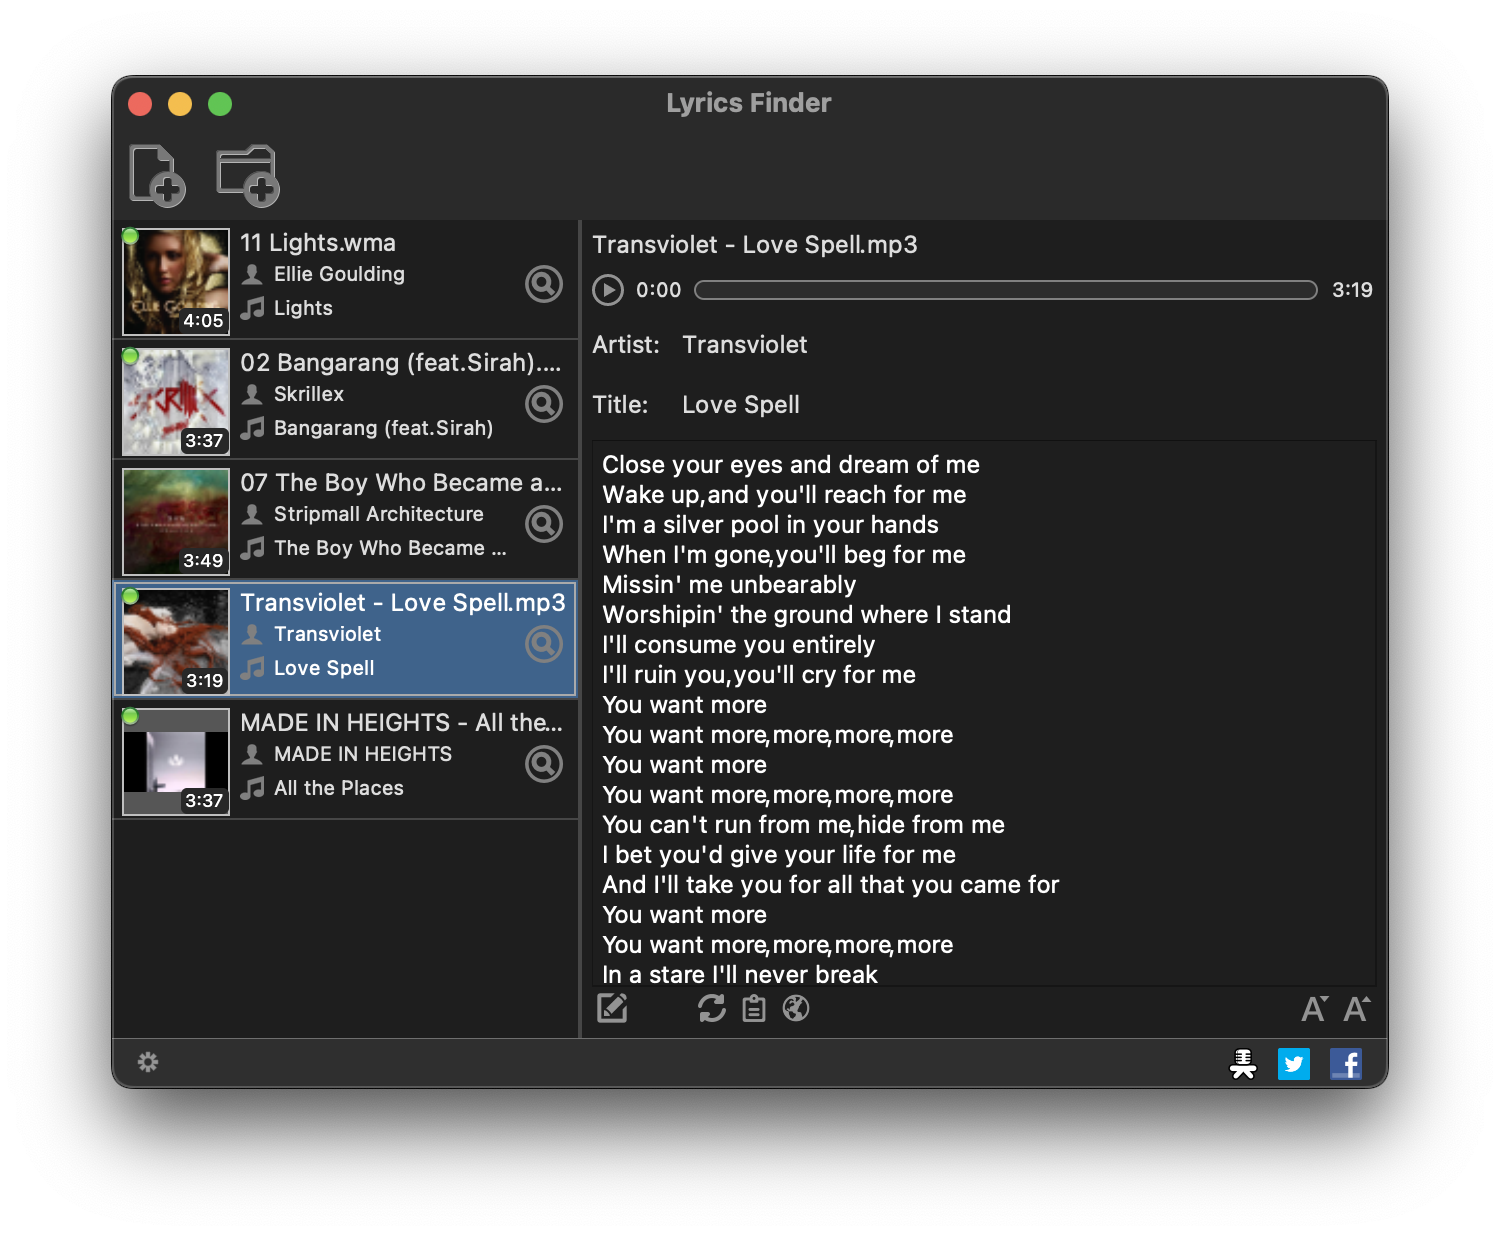This screenshot has height=1236, width=1500.
Task: Open the globe web icon
Action: (796, 1008)
